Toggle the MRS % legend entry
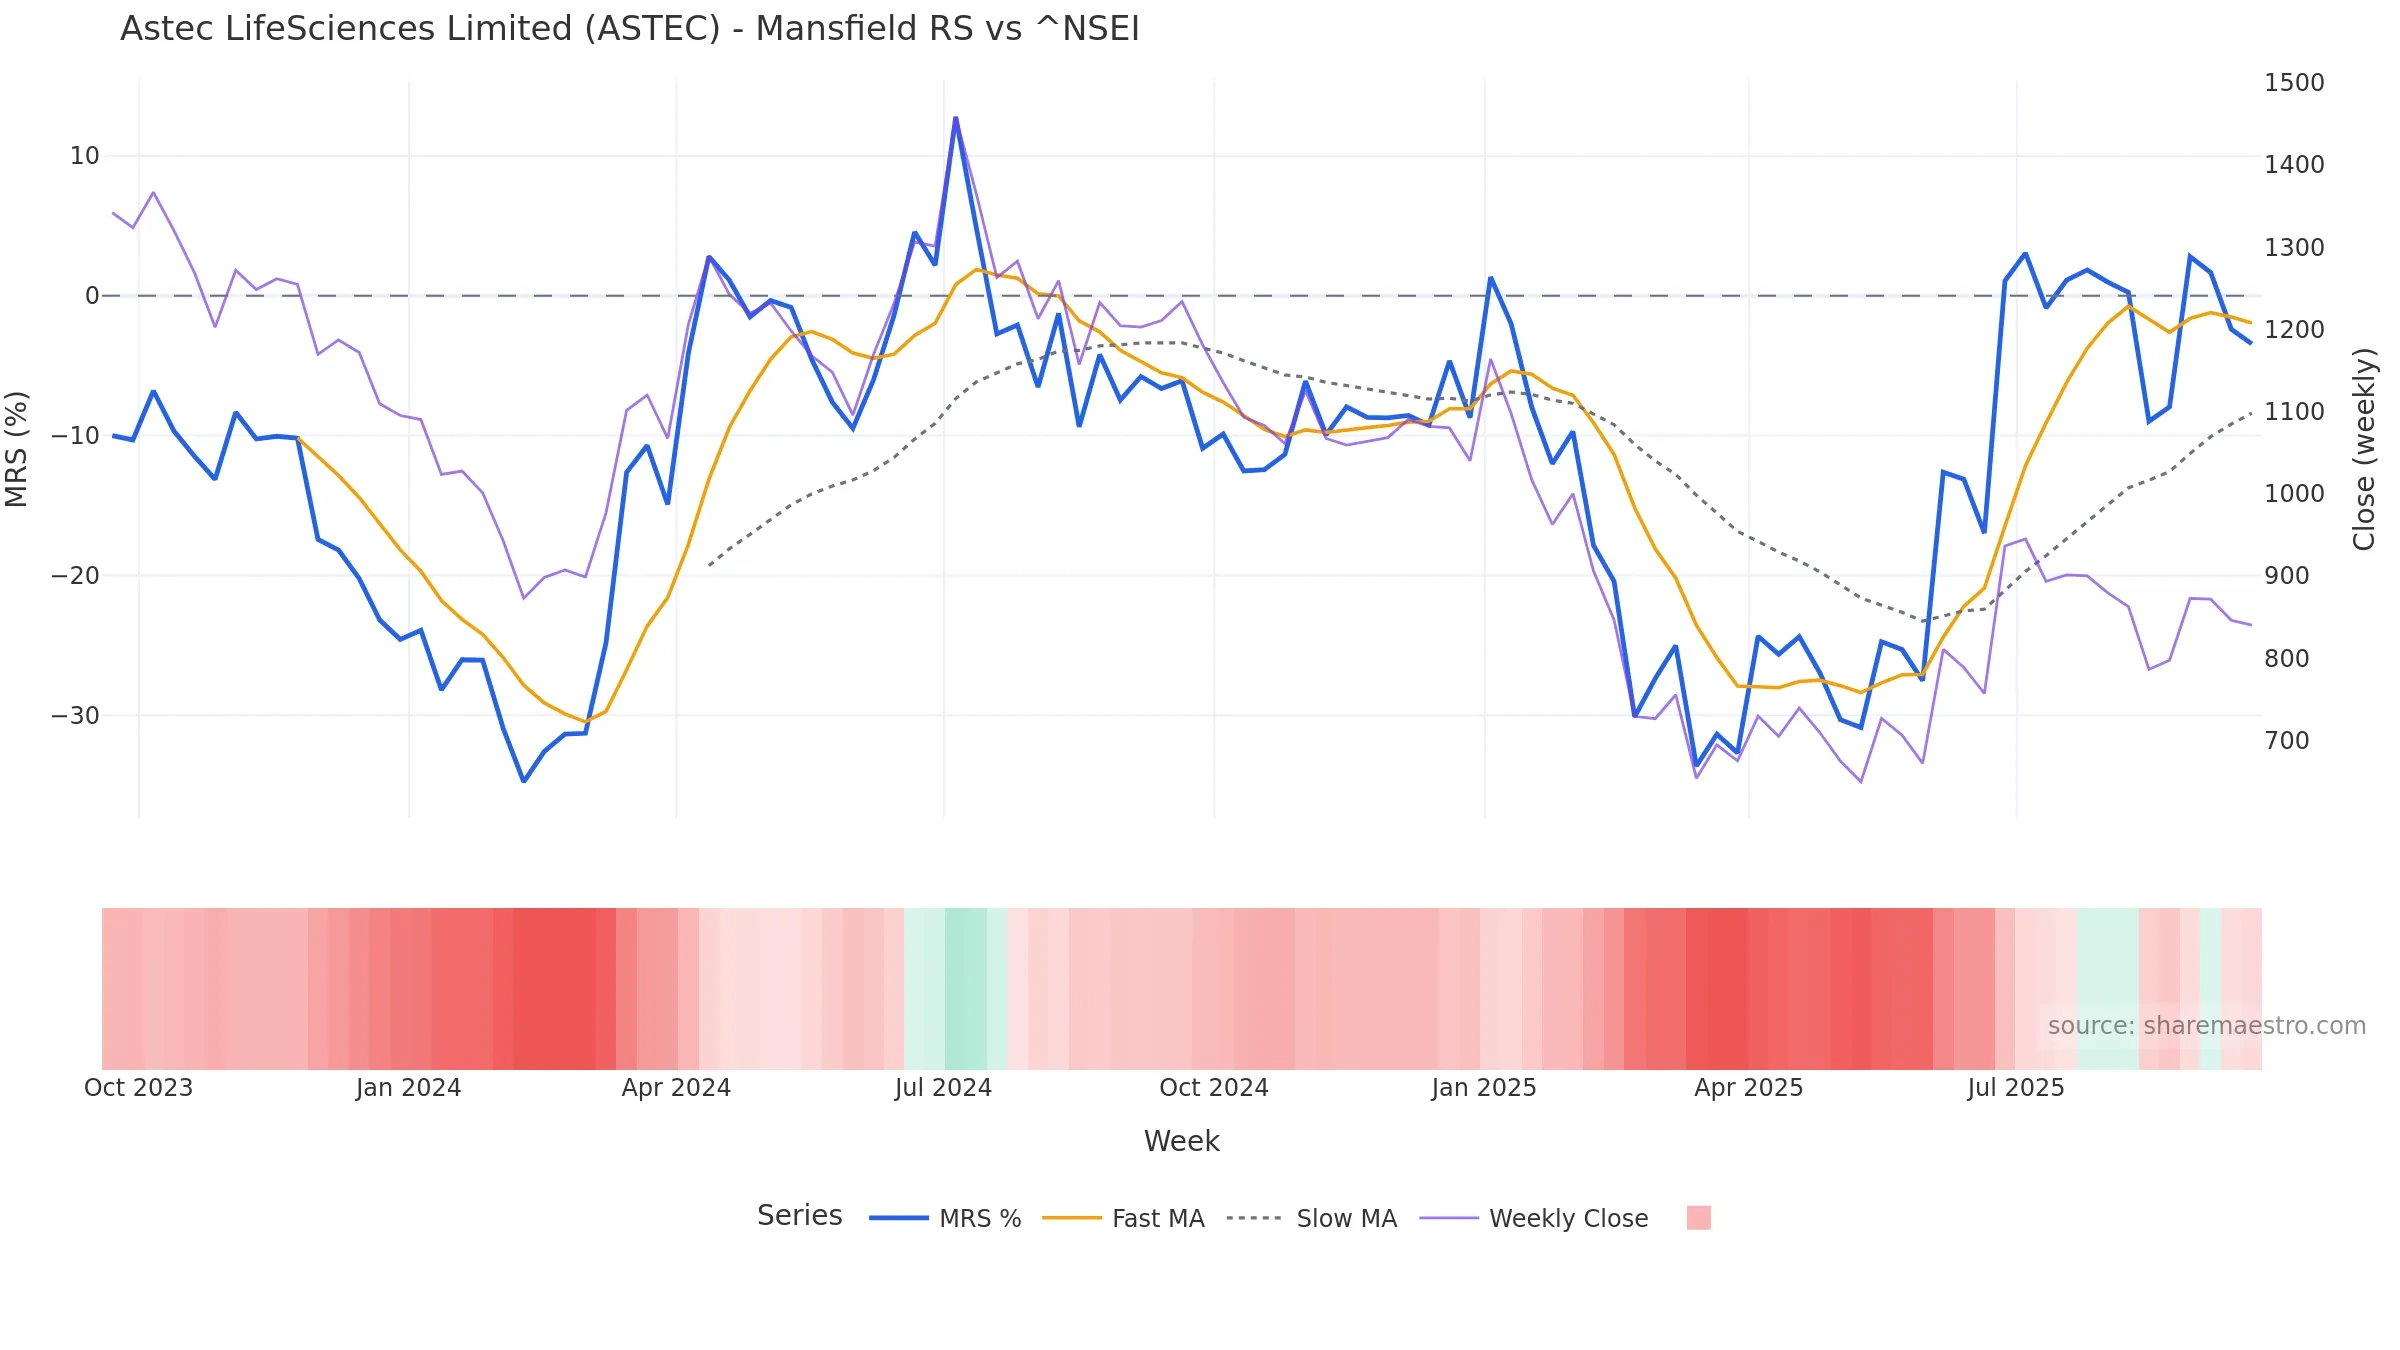This screenshot has width=2400, height=1350. tap(945, 1218)
